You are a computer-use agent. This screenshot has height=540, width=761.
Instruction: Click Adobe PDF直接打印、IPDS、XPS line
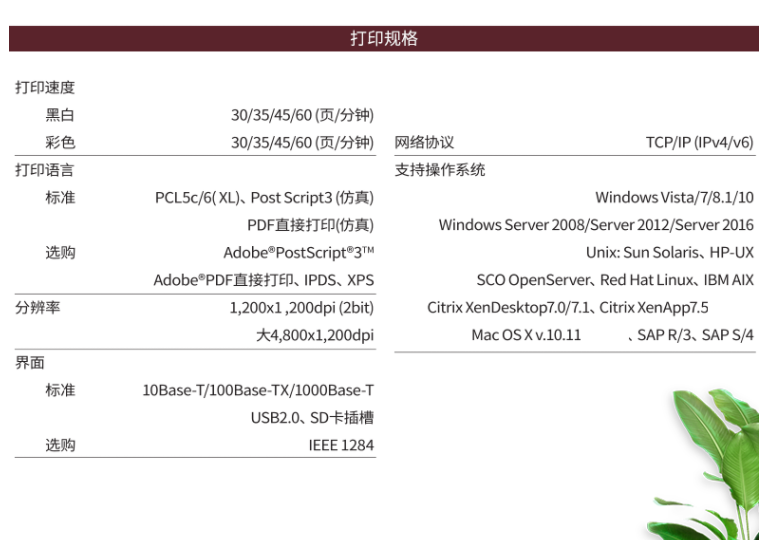point(264,280)
